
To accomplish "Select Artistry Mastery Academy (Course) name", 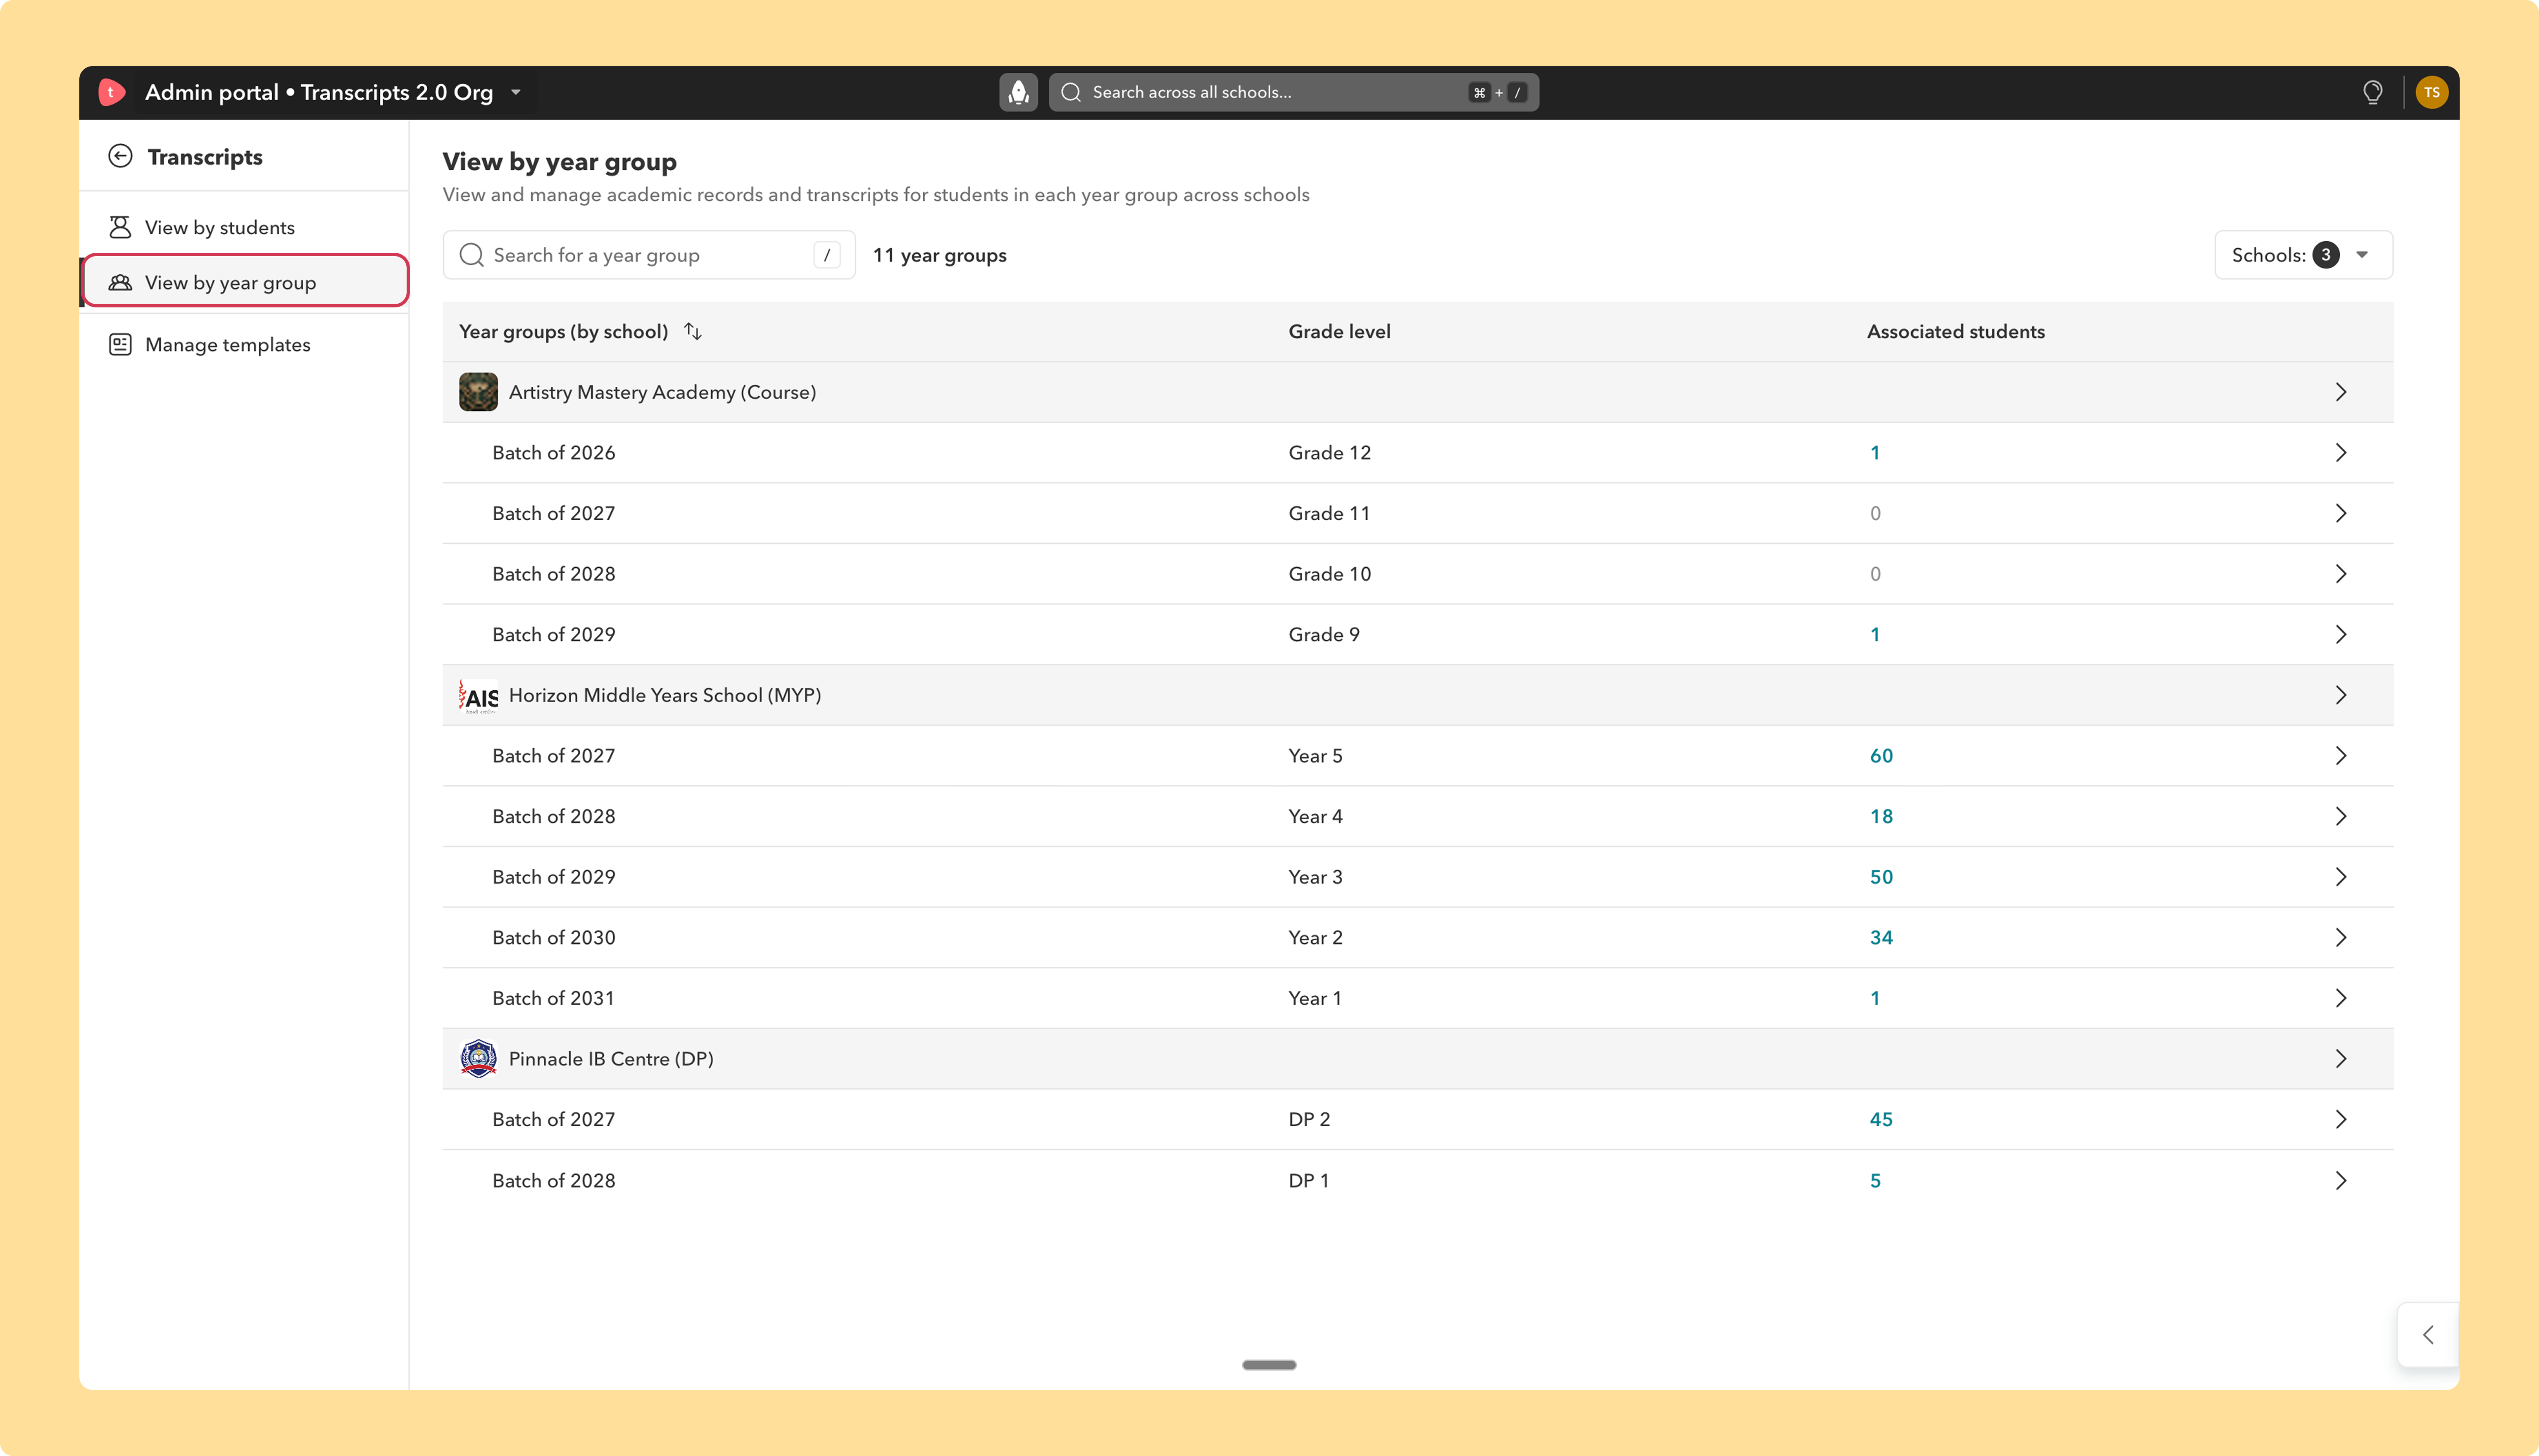I will coord(662,392).
